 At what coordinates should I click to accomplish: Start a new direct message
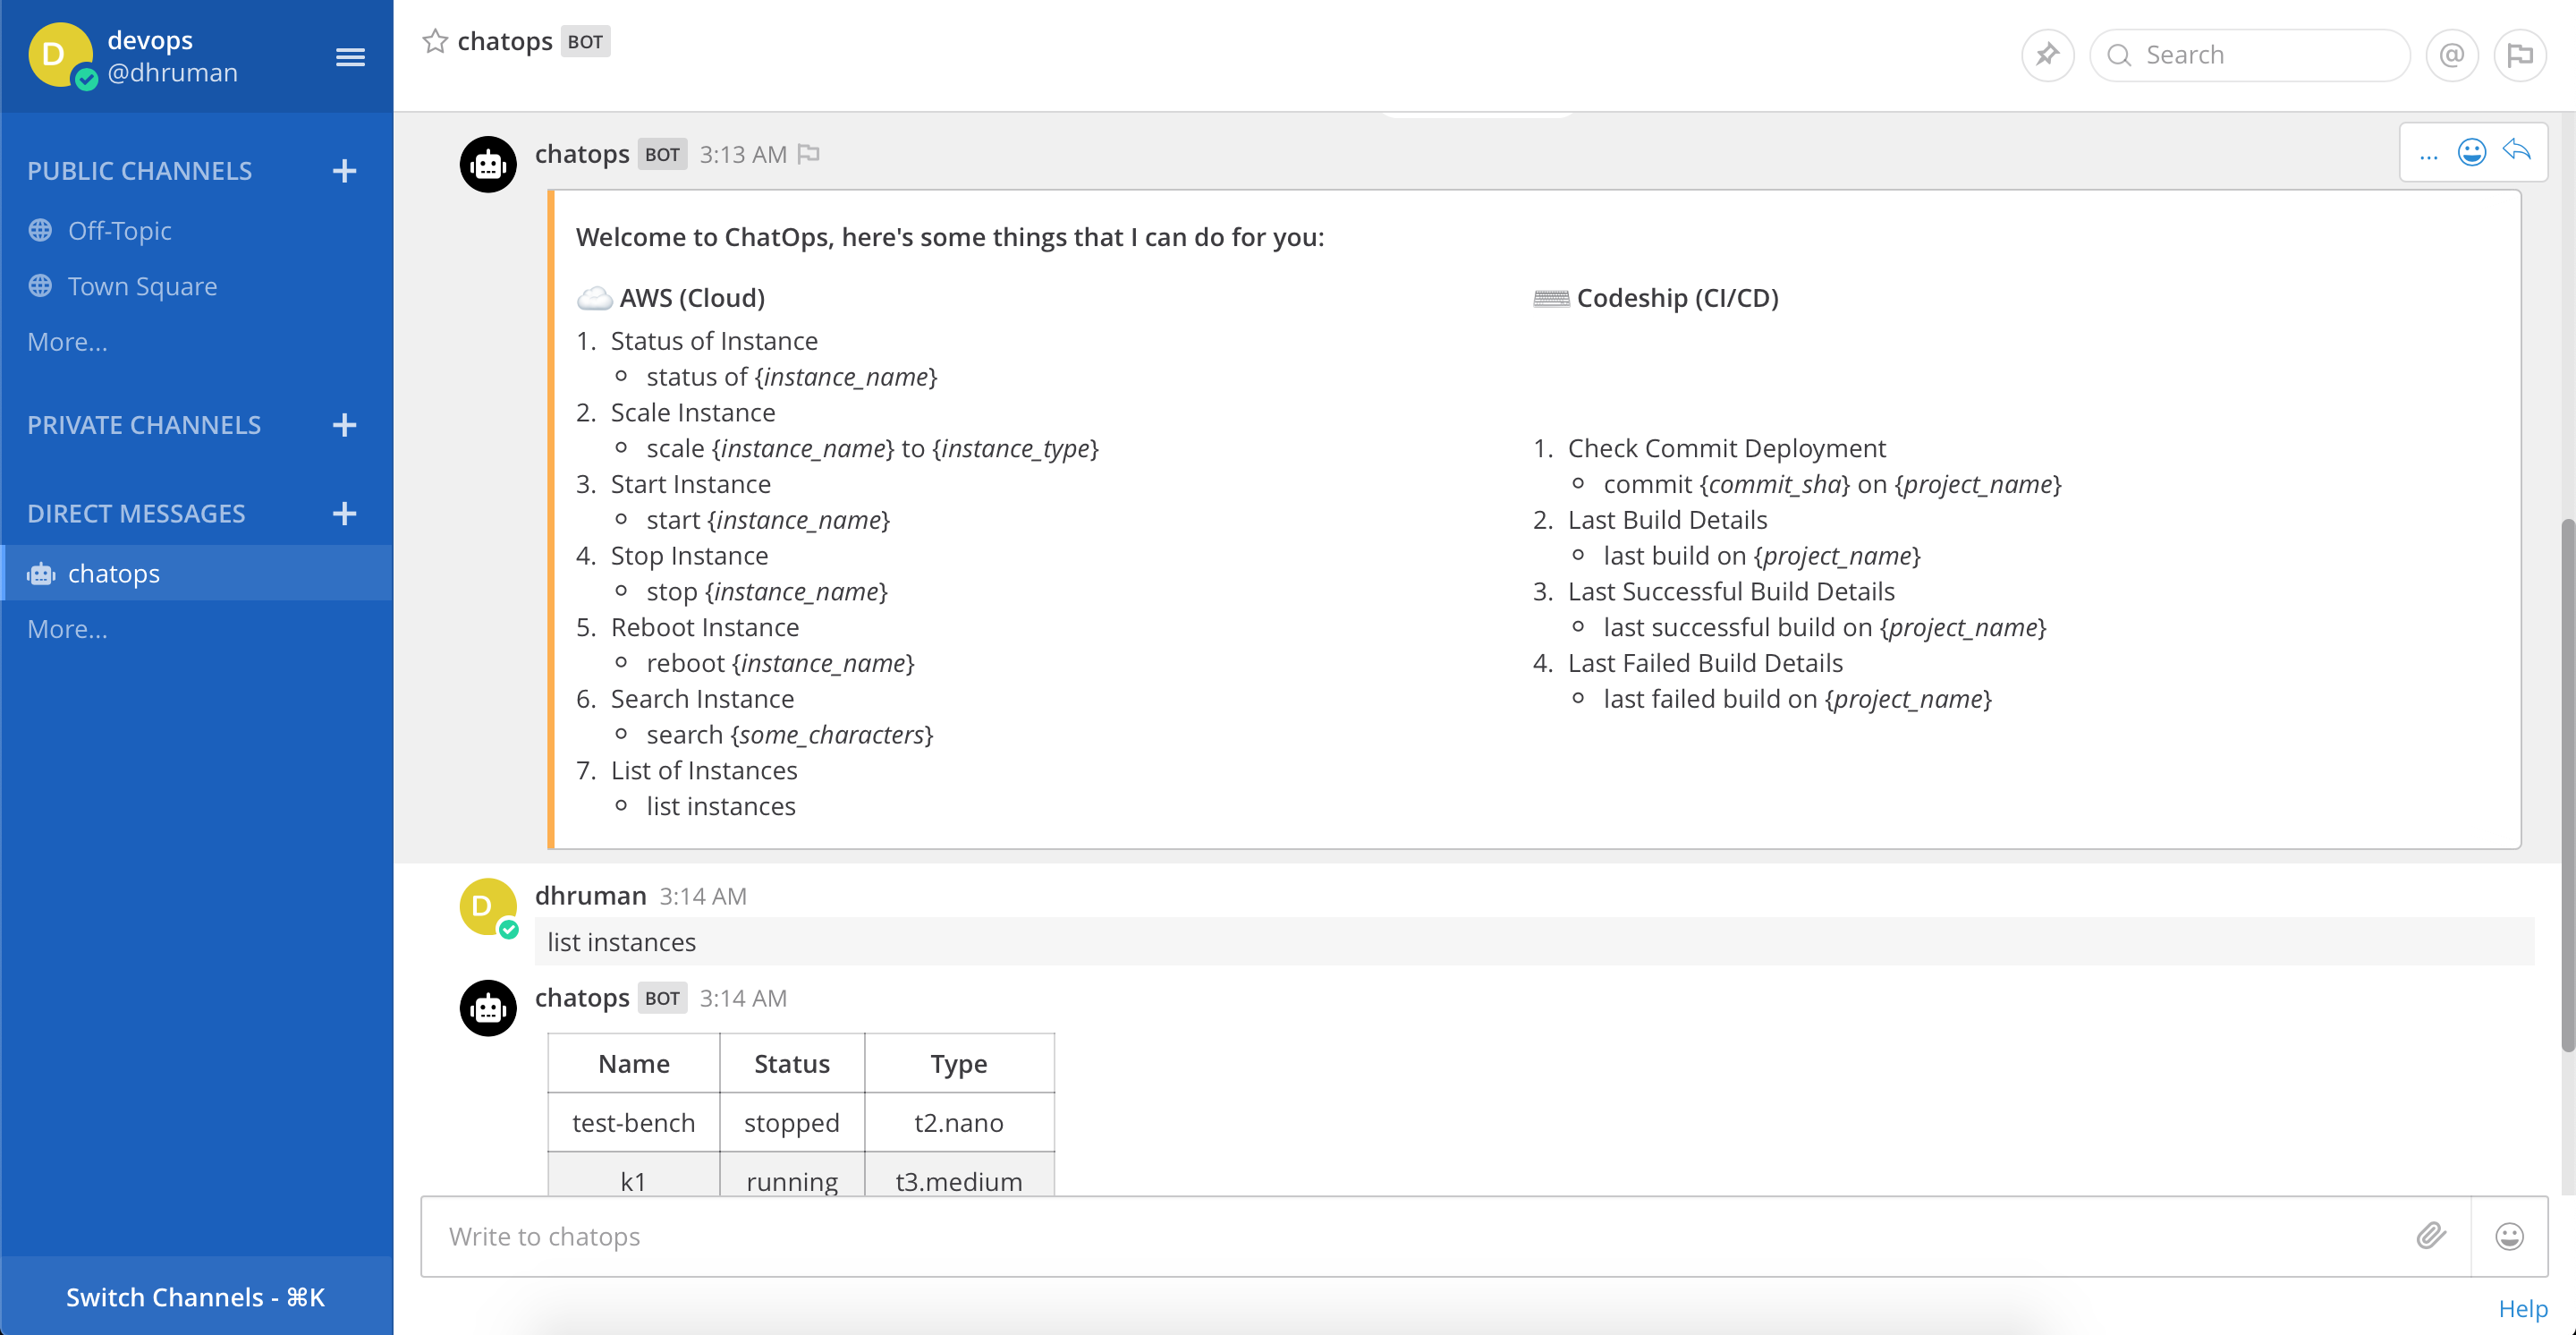click(x=344, y=513)
